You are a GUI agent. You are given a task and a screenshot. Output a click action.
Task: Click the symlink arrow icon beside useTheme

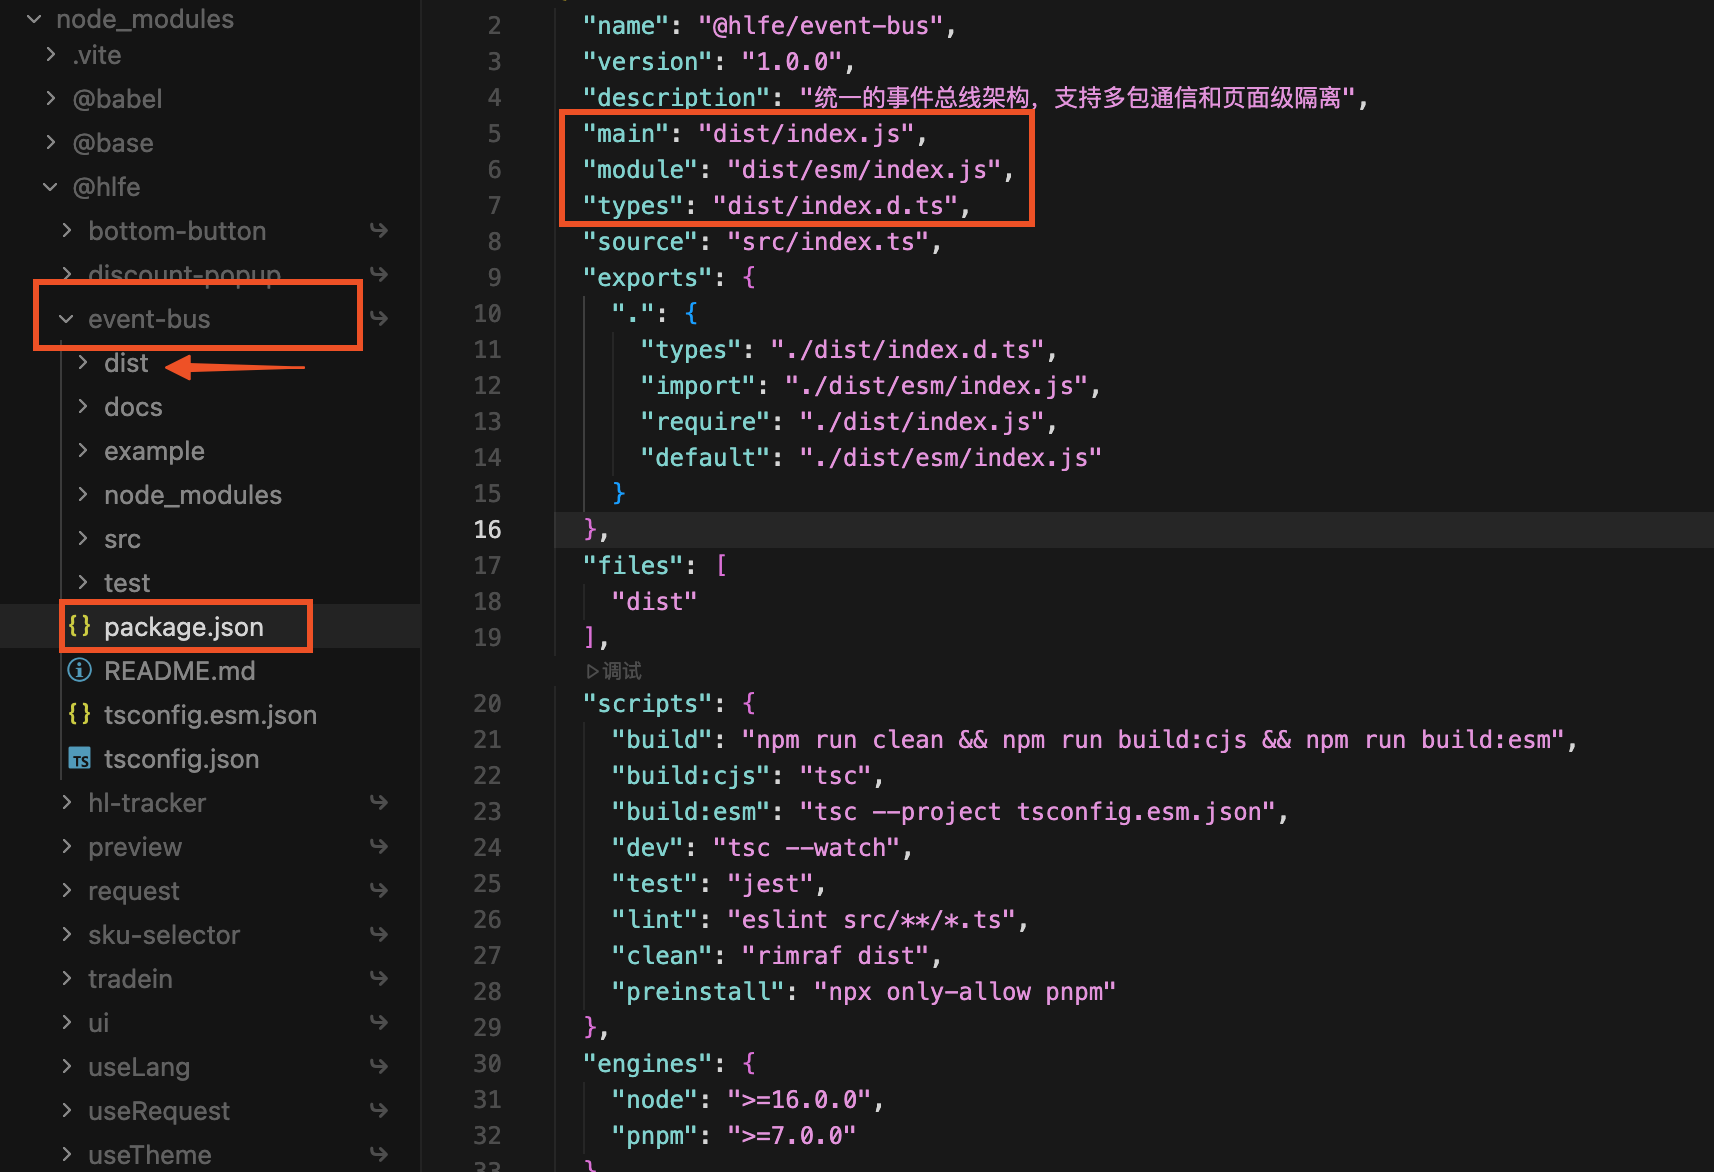coord(379,1154)
